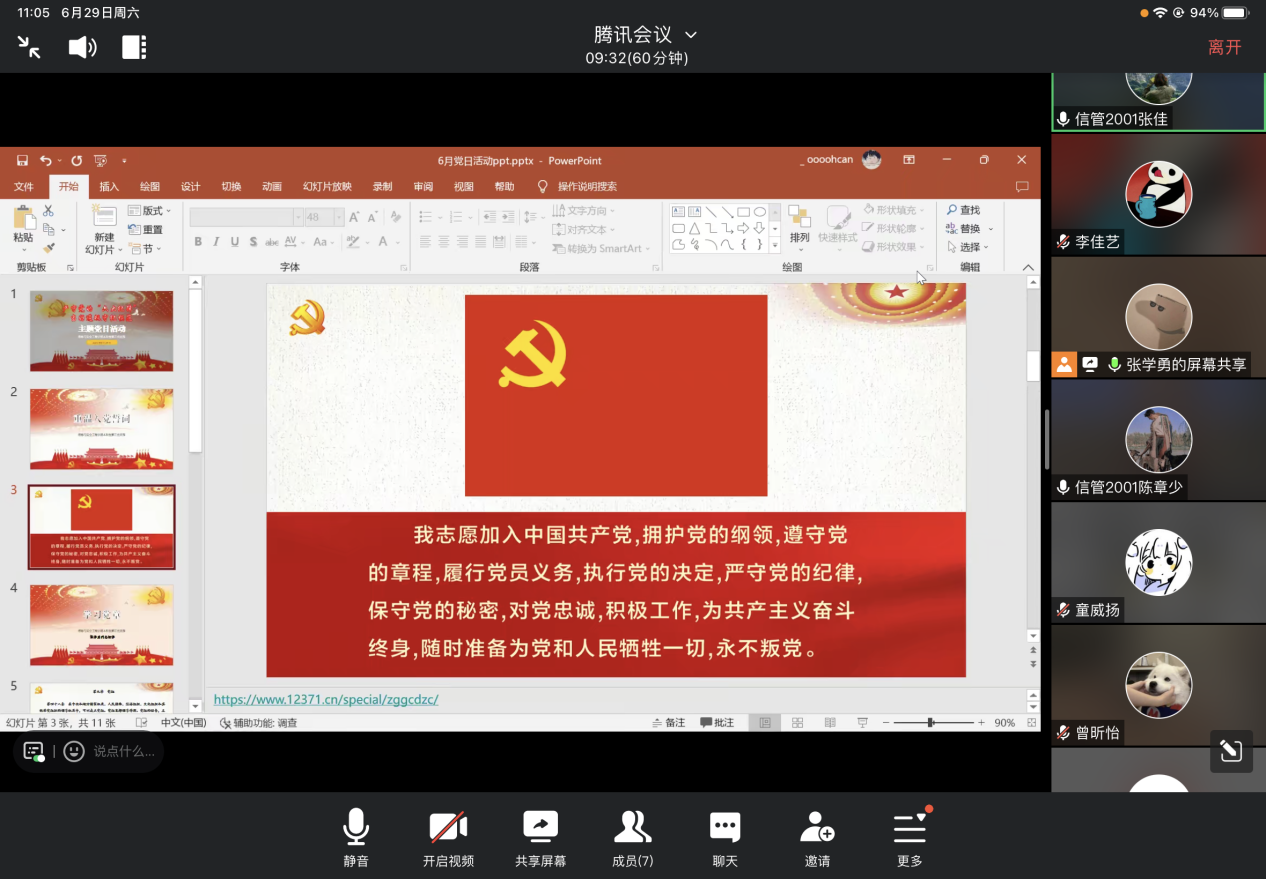Screen dimensions: 1266x879
Task: Open the 成员(7) members list
Action: tap(632, 838)
